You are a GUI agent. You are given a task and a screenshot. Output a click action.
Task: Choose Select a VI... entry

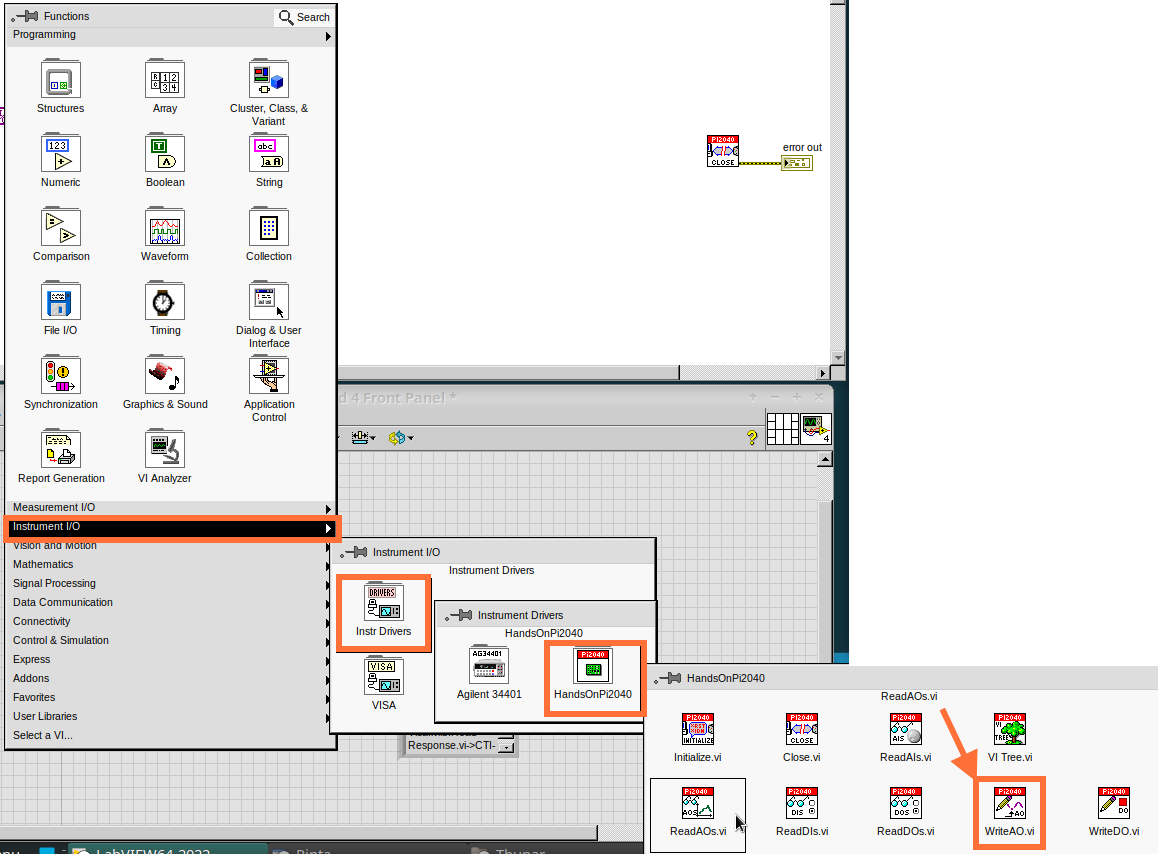(x=168, y=736)
